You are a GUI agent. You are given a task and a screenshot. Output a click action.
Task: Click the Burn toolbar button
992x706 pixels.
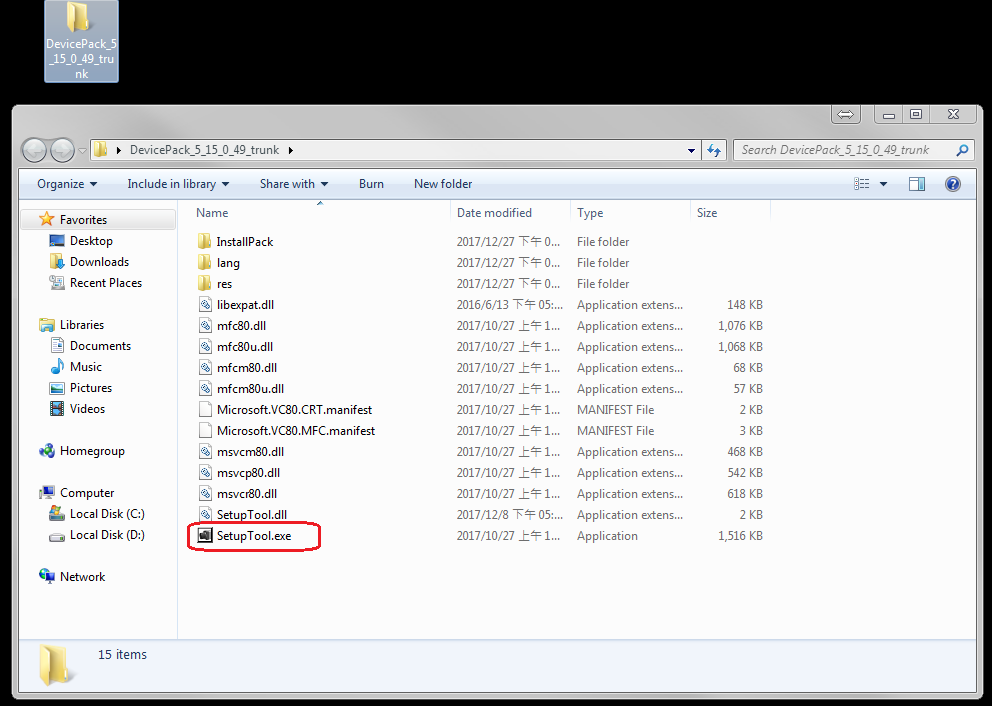pos(371,184)
